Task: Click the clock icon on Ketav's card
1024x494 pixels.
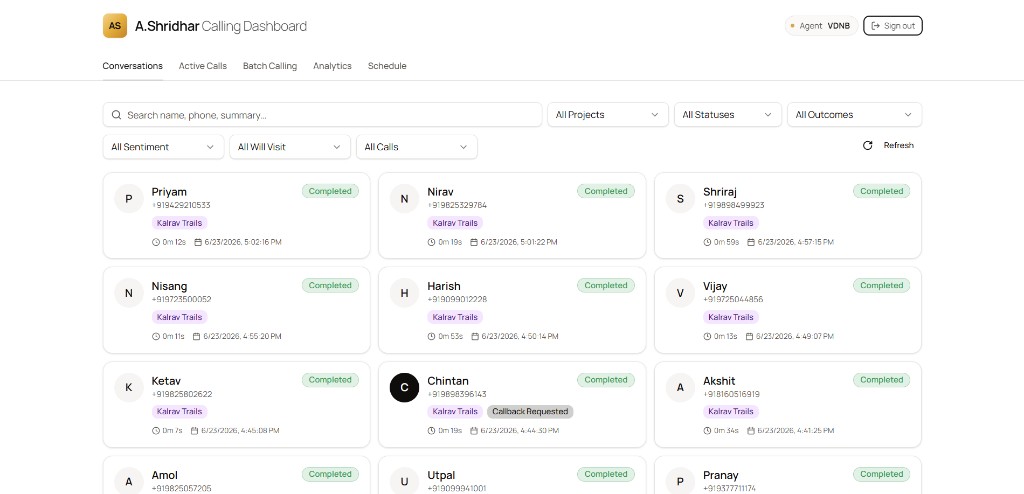Action: pos(156,431)
